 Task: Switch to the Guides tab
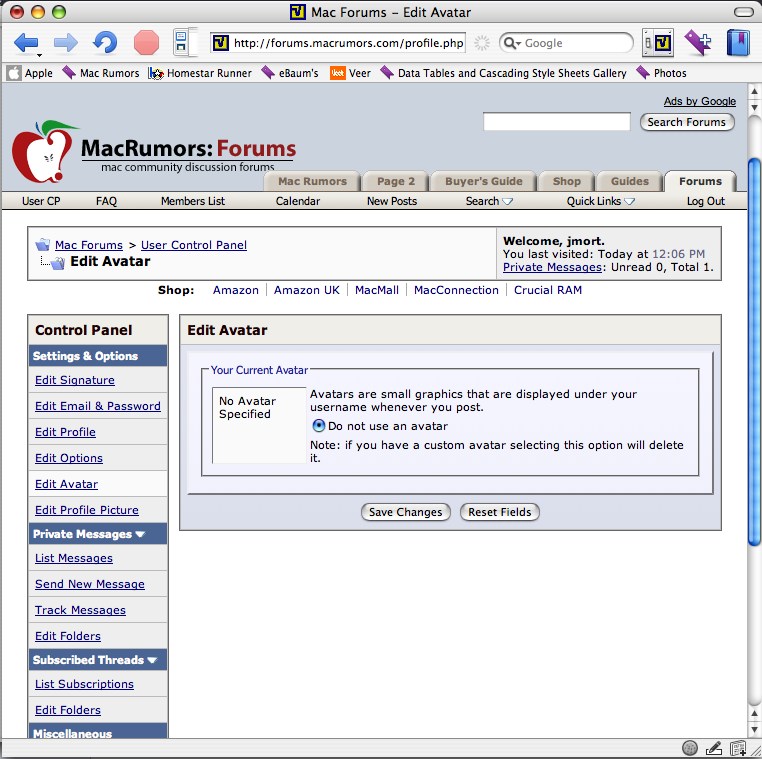pyautogui.click(x=630, y=181)
